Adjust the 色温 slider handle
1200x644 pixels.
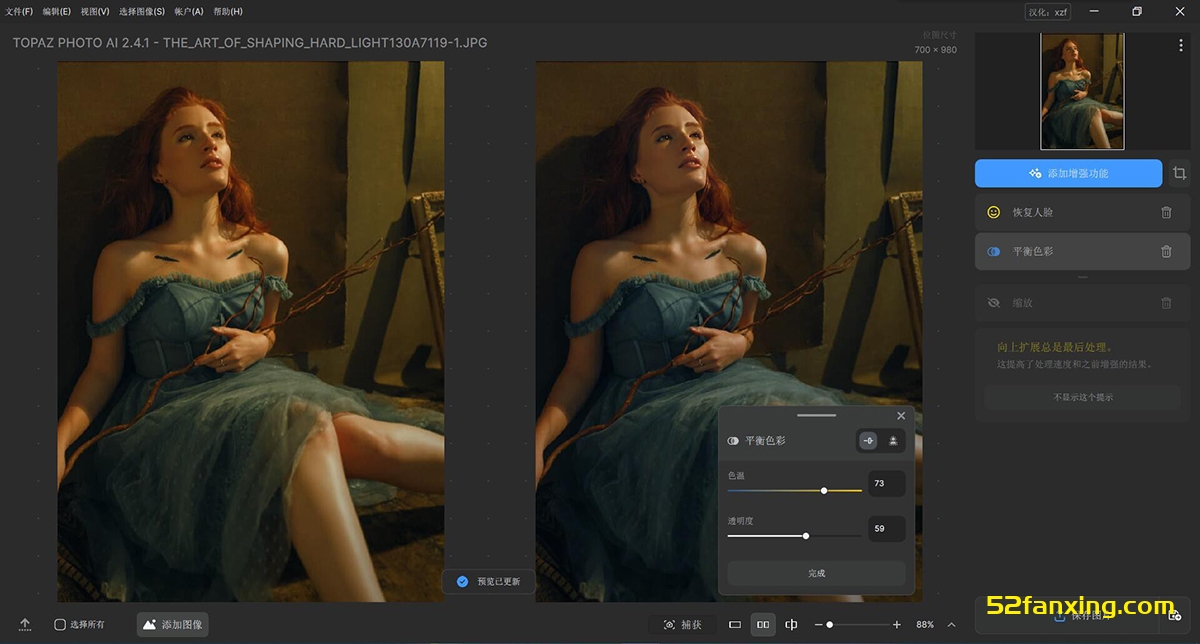tap(824, 491)
